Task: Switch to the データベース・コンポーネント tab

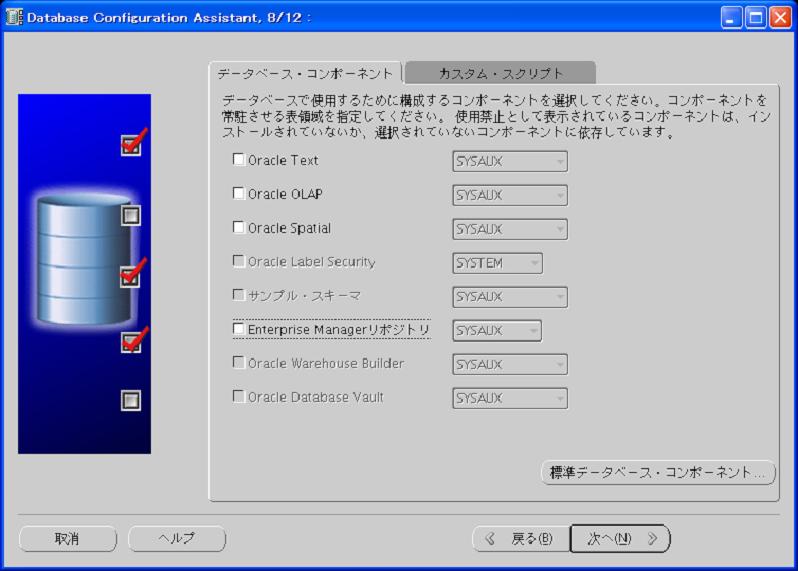Action: [305, 74]
